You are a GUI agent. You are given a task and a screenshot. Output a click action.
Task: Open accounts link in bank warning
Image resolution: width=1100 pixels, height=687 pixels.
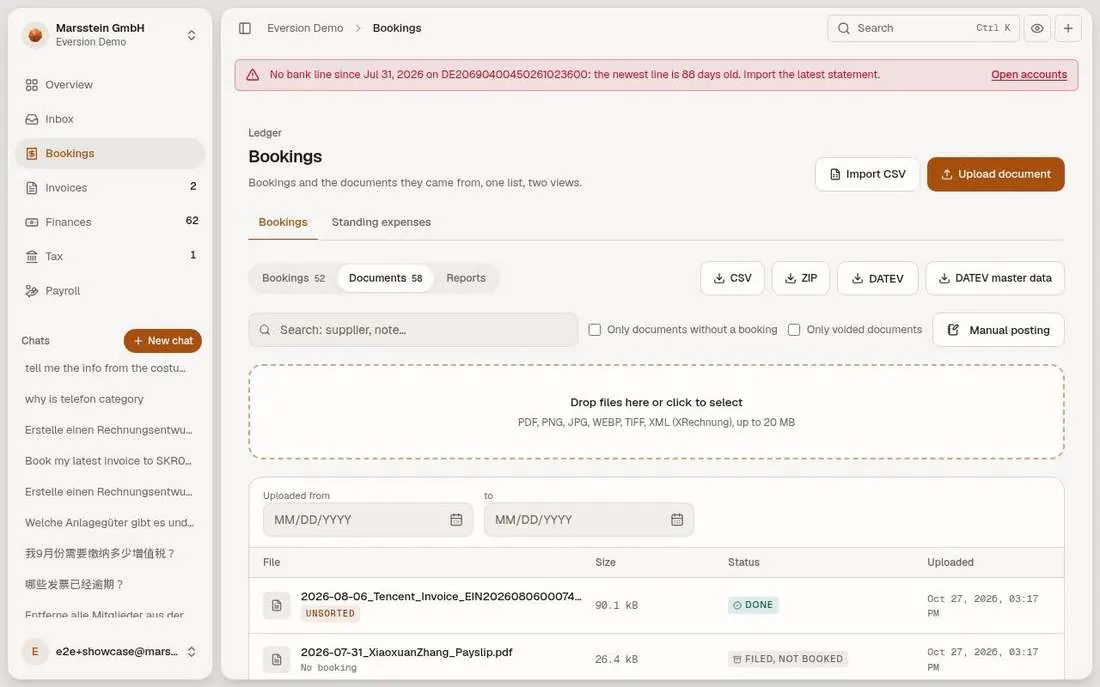(x=1028, y=74)
